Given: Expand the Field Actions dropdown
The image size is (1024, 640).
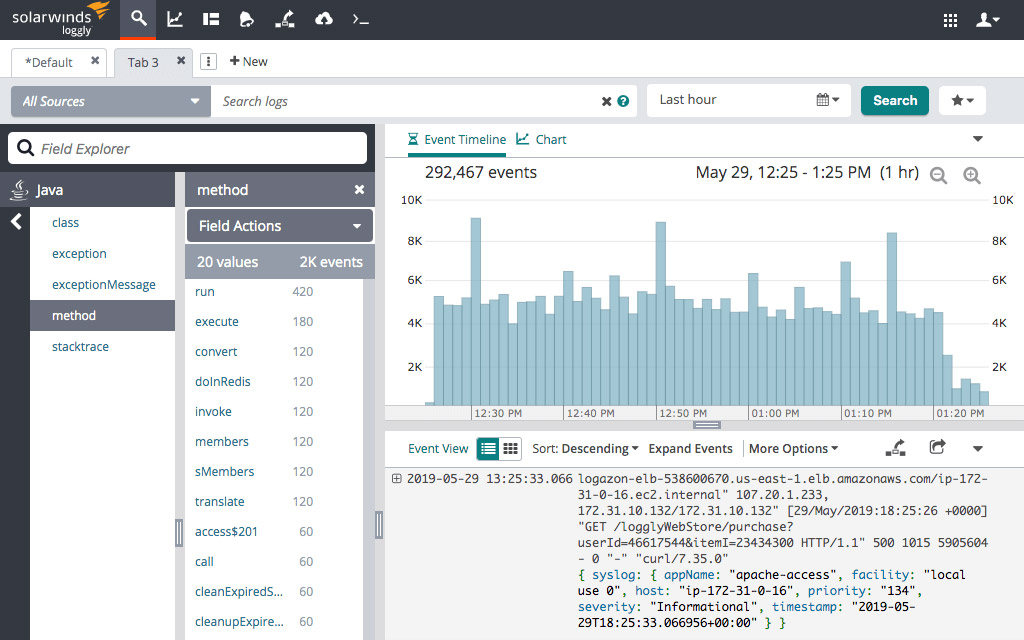Looking at the screenshot, I should [280, 226].
